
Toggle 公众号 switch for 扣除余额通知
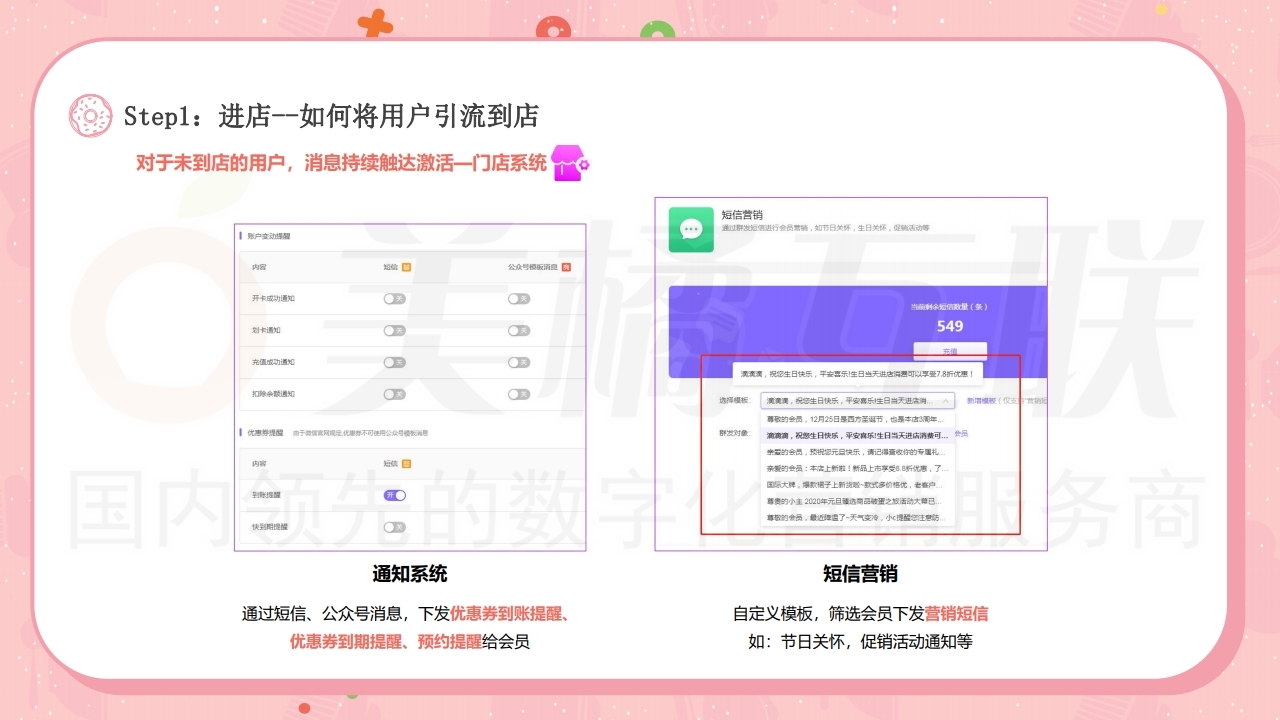pyautogui.click(x=518, y=394)
